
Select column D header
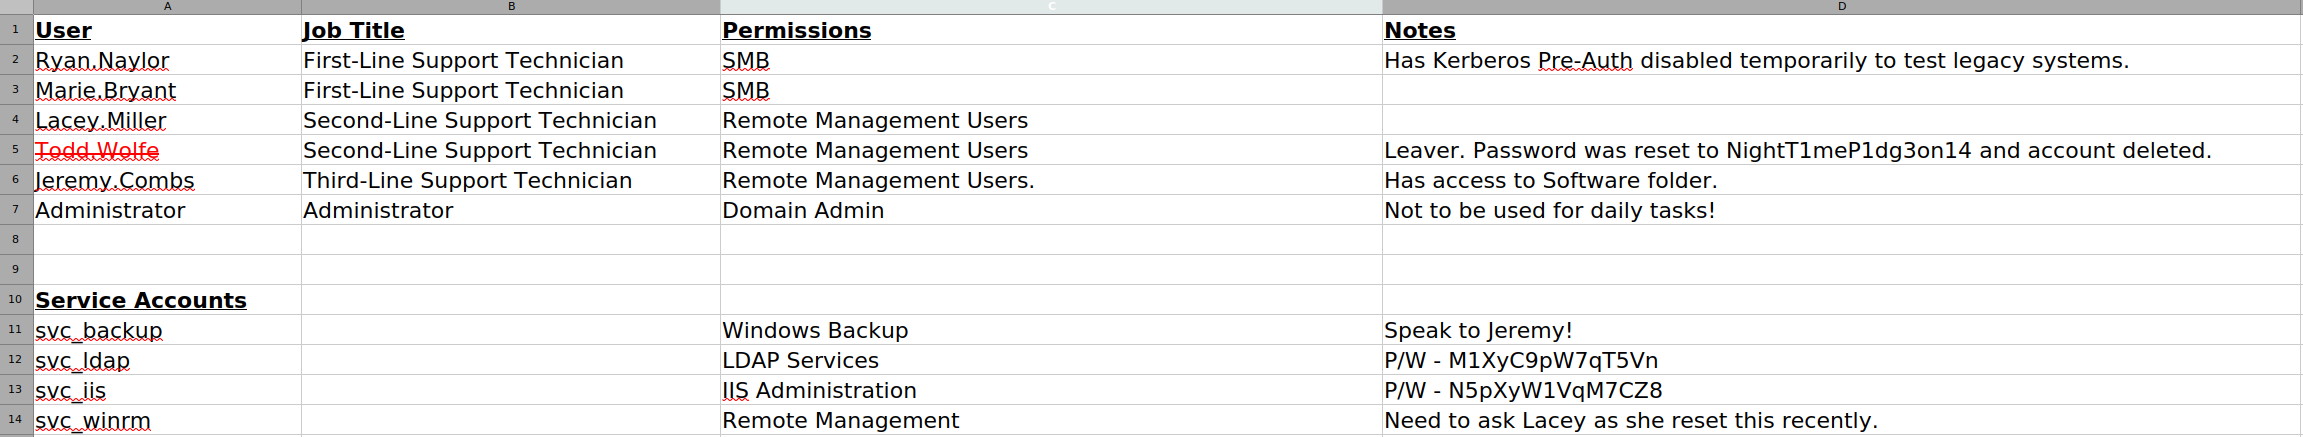(1842, 6)
